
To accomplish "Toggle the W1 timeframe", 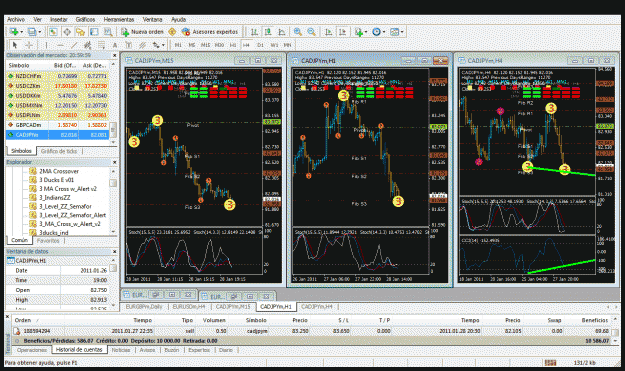I will point(274,45).
